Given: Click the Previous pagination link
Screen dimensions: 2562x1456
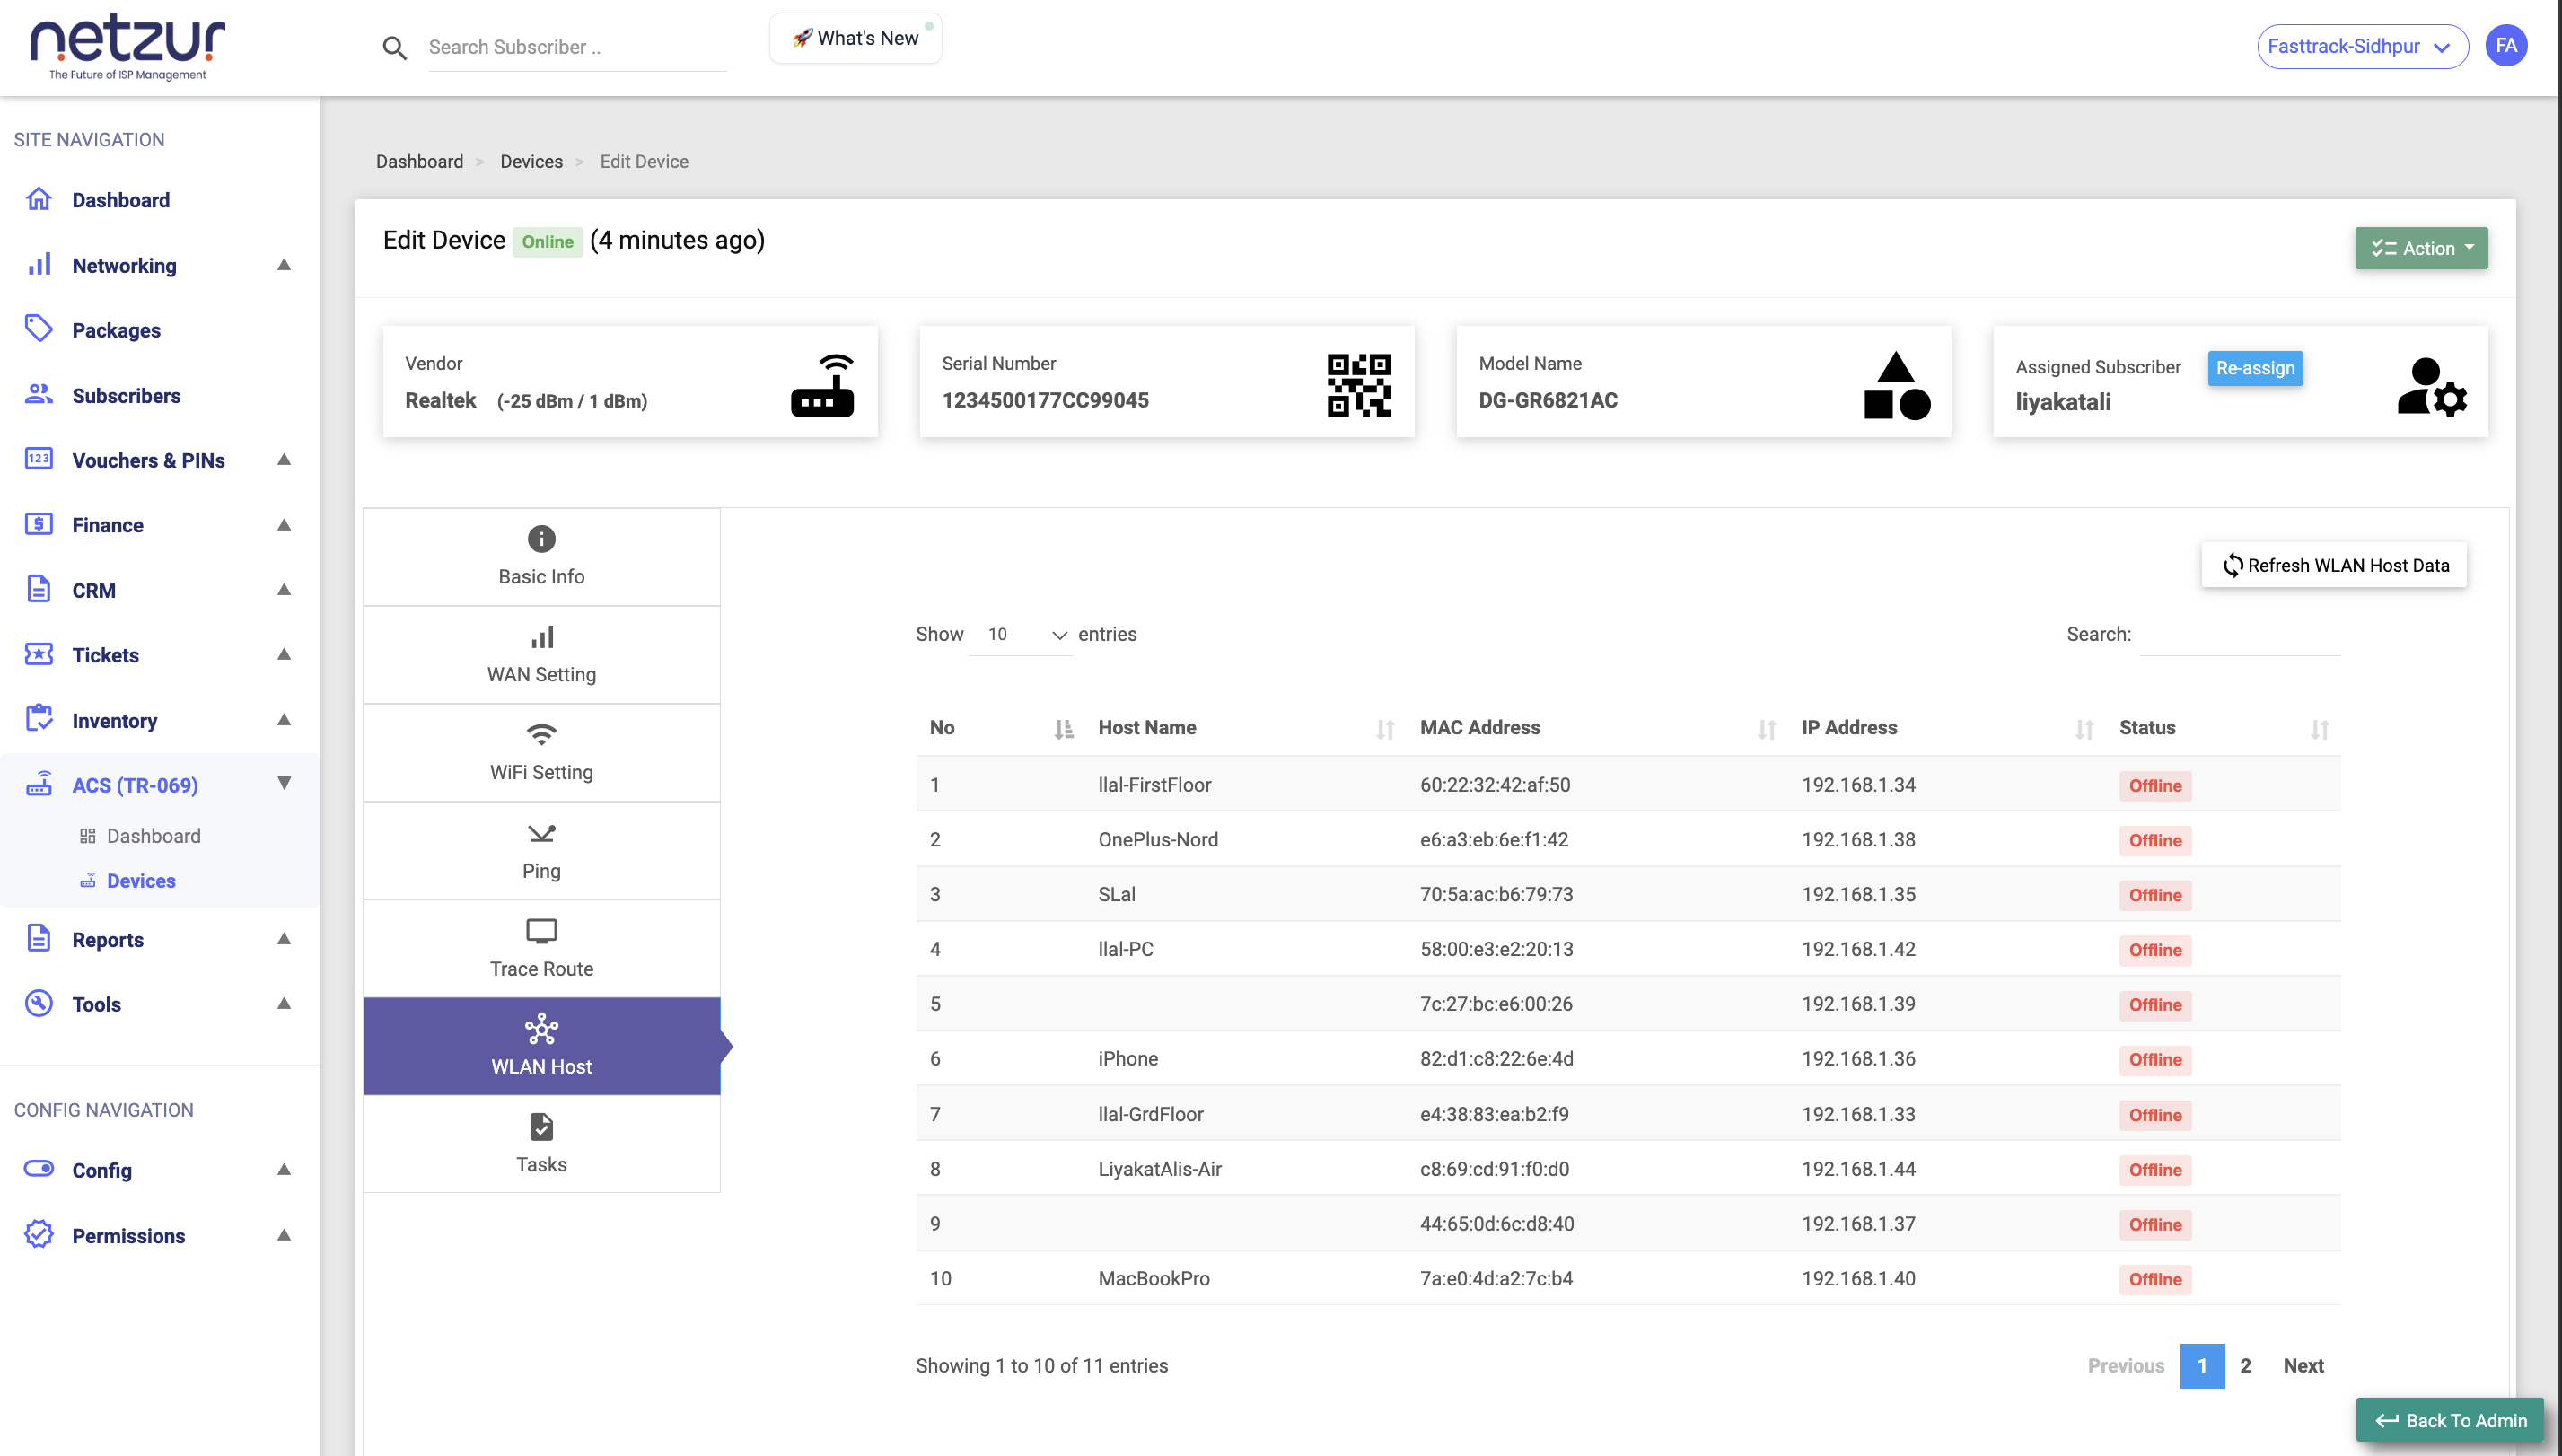Looking at the screenshot, I should (2125, 1365).
